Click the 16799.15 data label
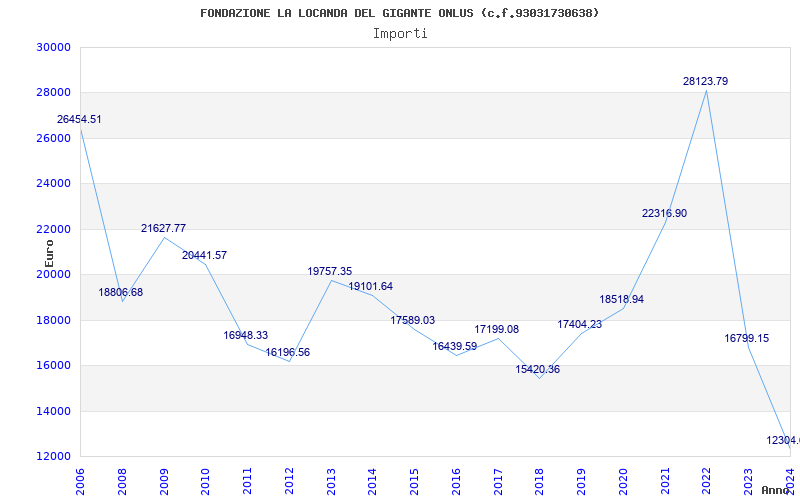Screen dimensions: 800x500 pyautogui.click(x=746, y=338)
